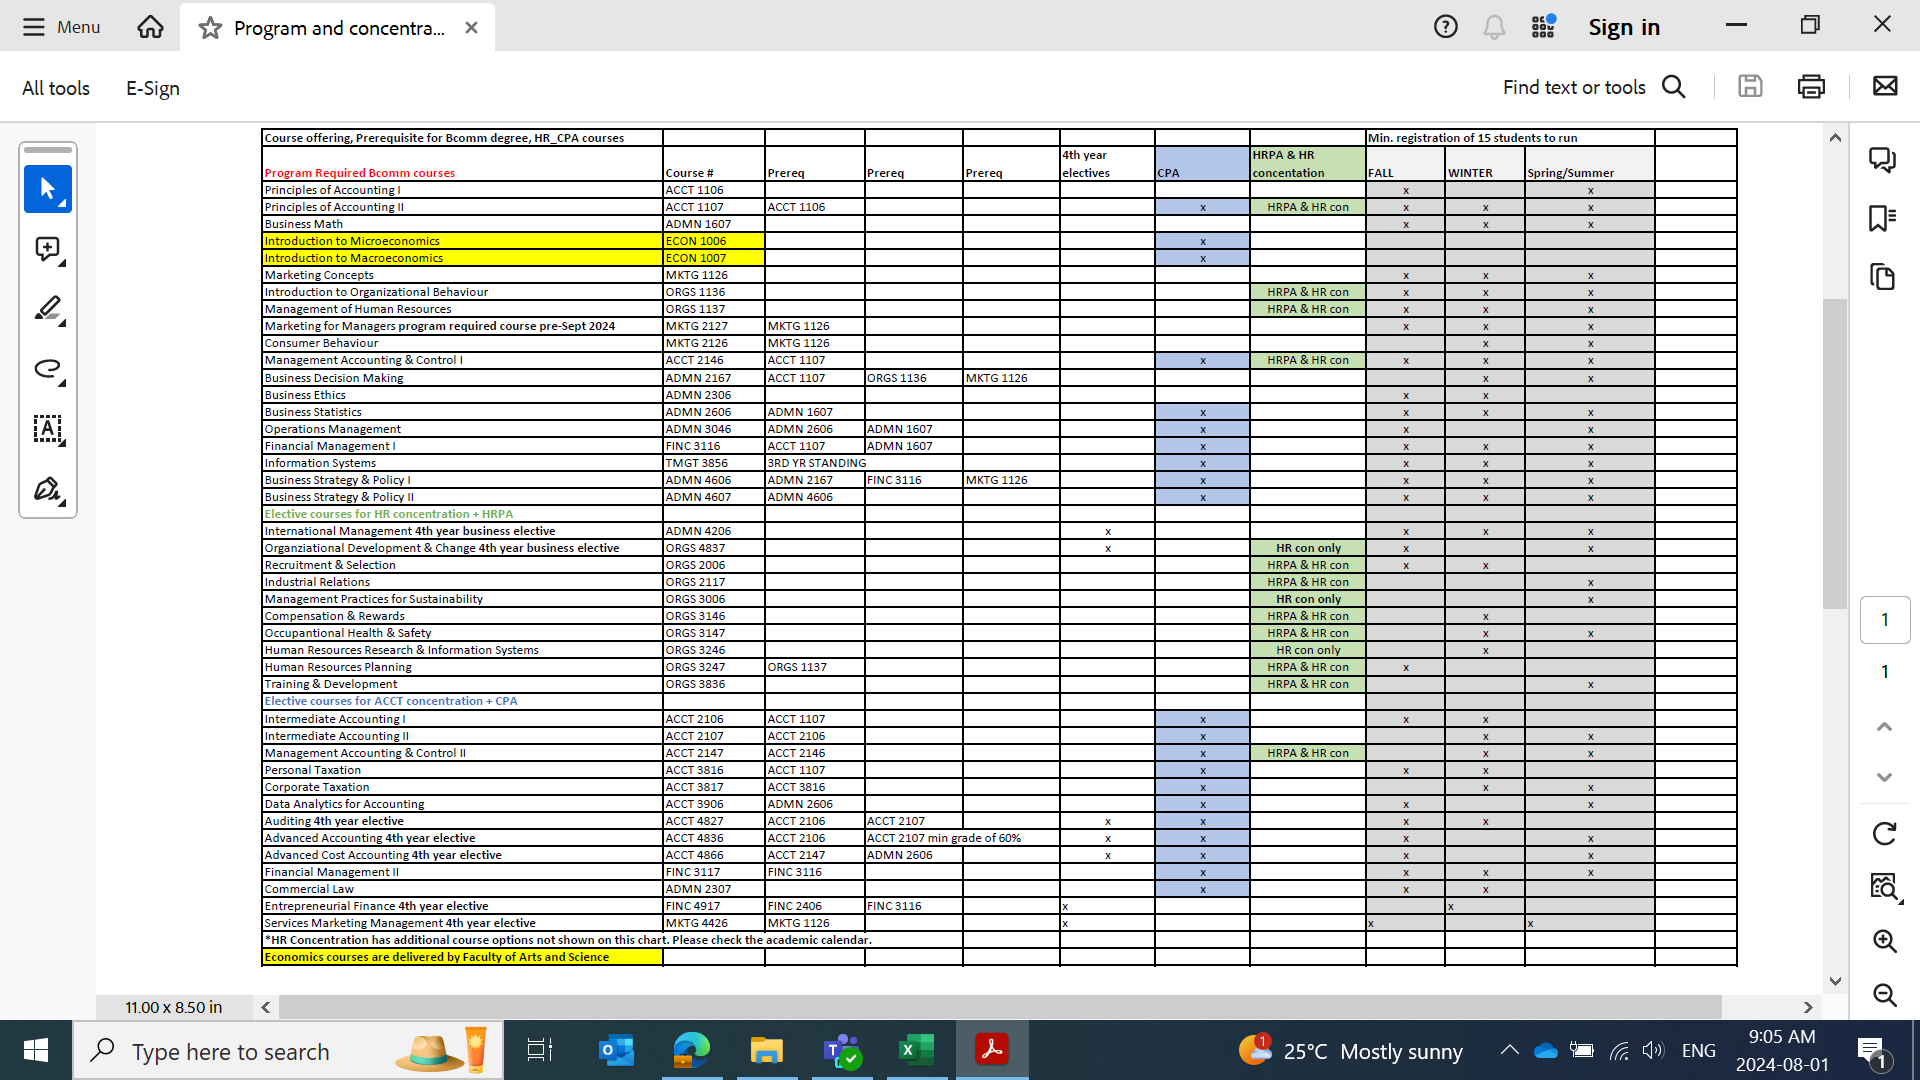Click vertical scrollbar up arrow
This screenshot has width=1920, height=1080.
pos(1835,138)
